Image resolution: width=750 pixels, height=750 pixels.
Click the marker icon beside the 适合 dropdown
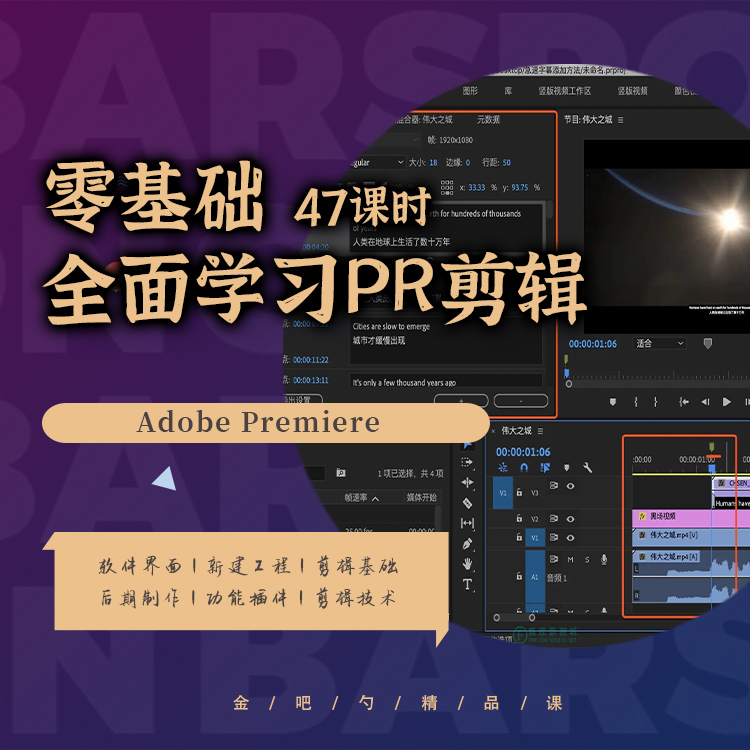[708, 343]
